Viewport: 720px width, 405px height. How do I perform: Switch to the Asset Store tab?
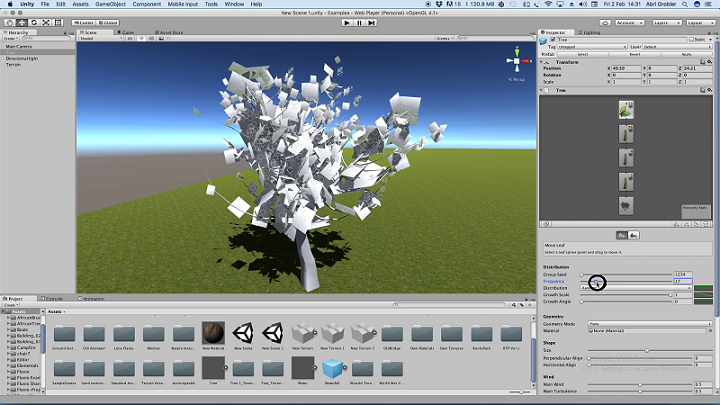click(x=169, y=33)
